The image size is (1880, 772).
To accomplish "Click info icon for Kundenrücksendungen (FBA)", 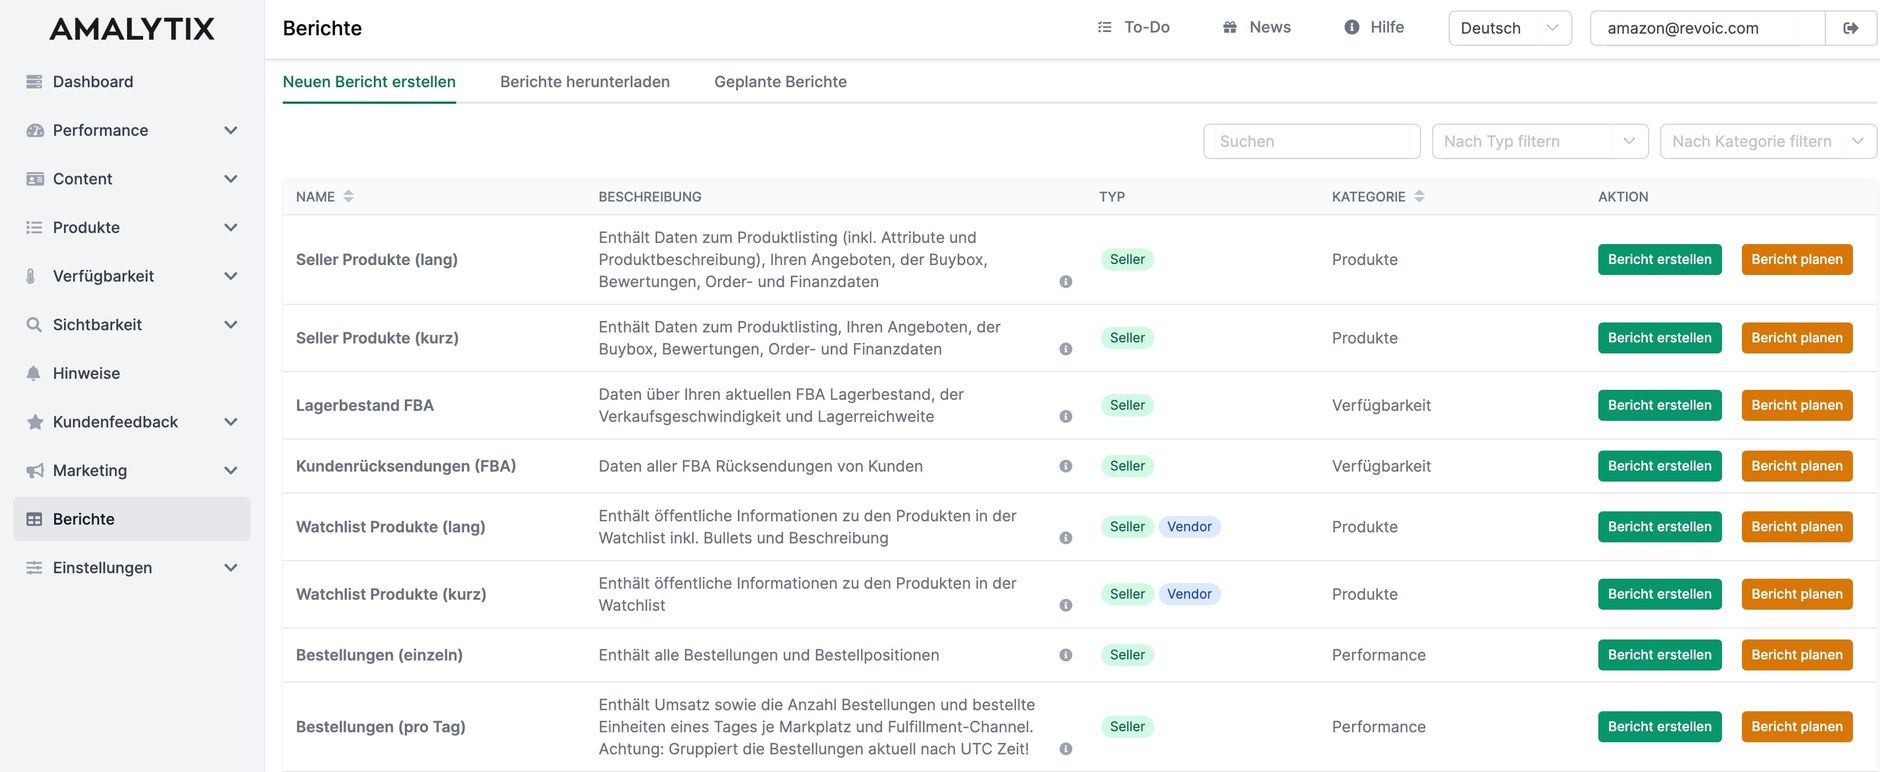I will click(1066, 466).
